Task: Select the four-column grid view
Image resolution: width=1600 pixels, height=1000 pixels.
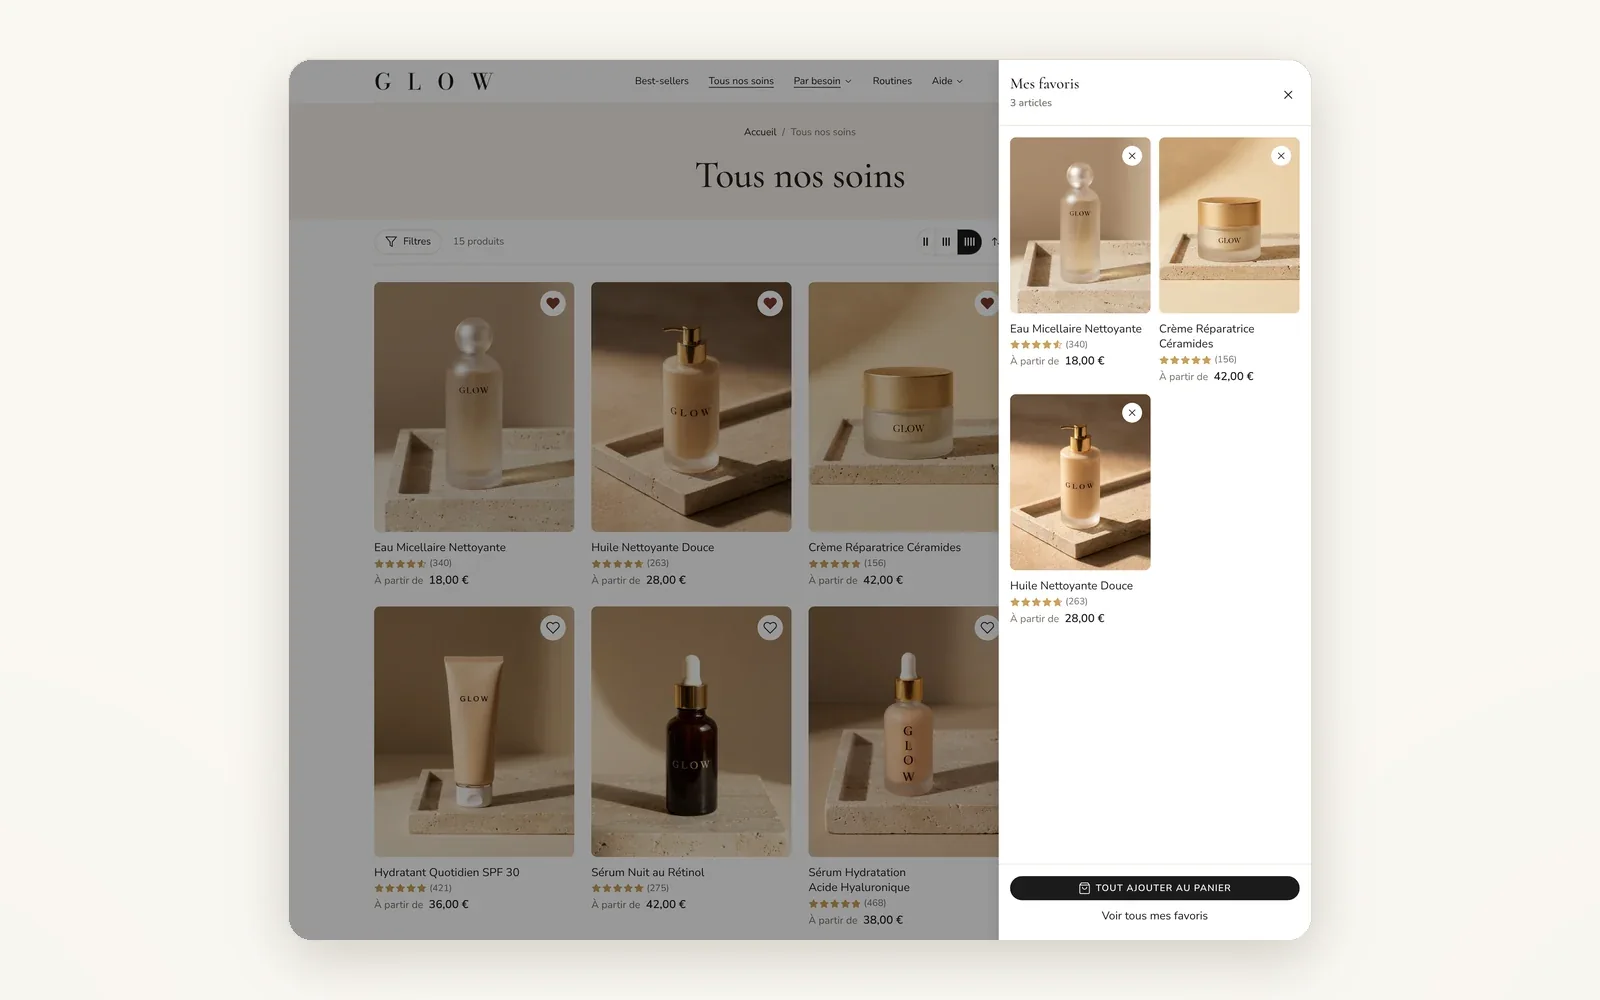Action: (969, 242)
